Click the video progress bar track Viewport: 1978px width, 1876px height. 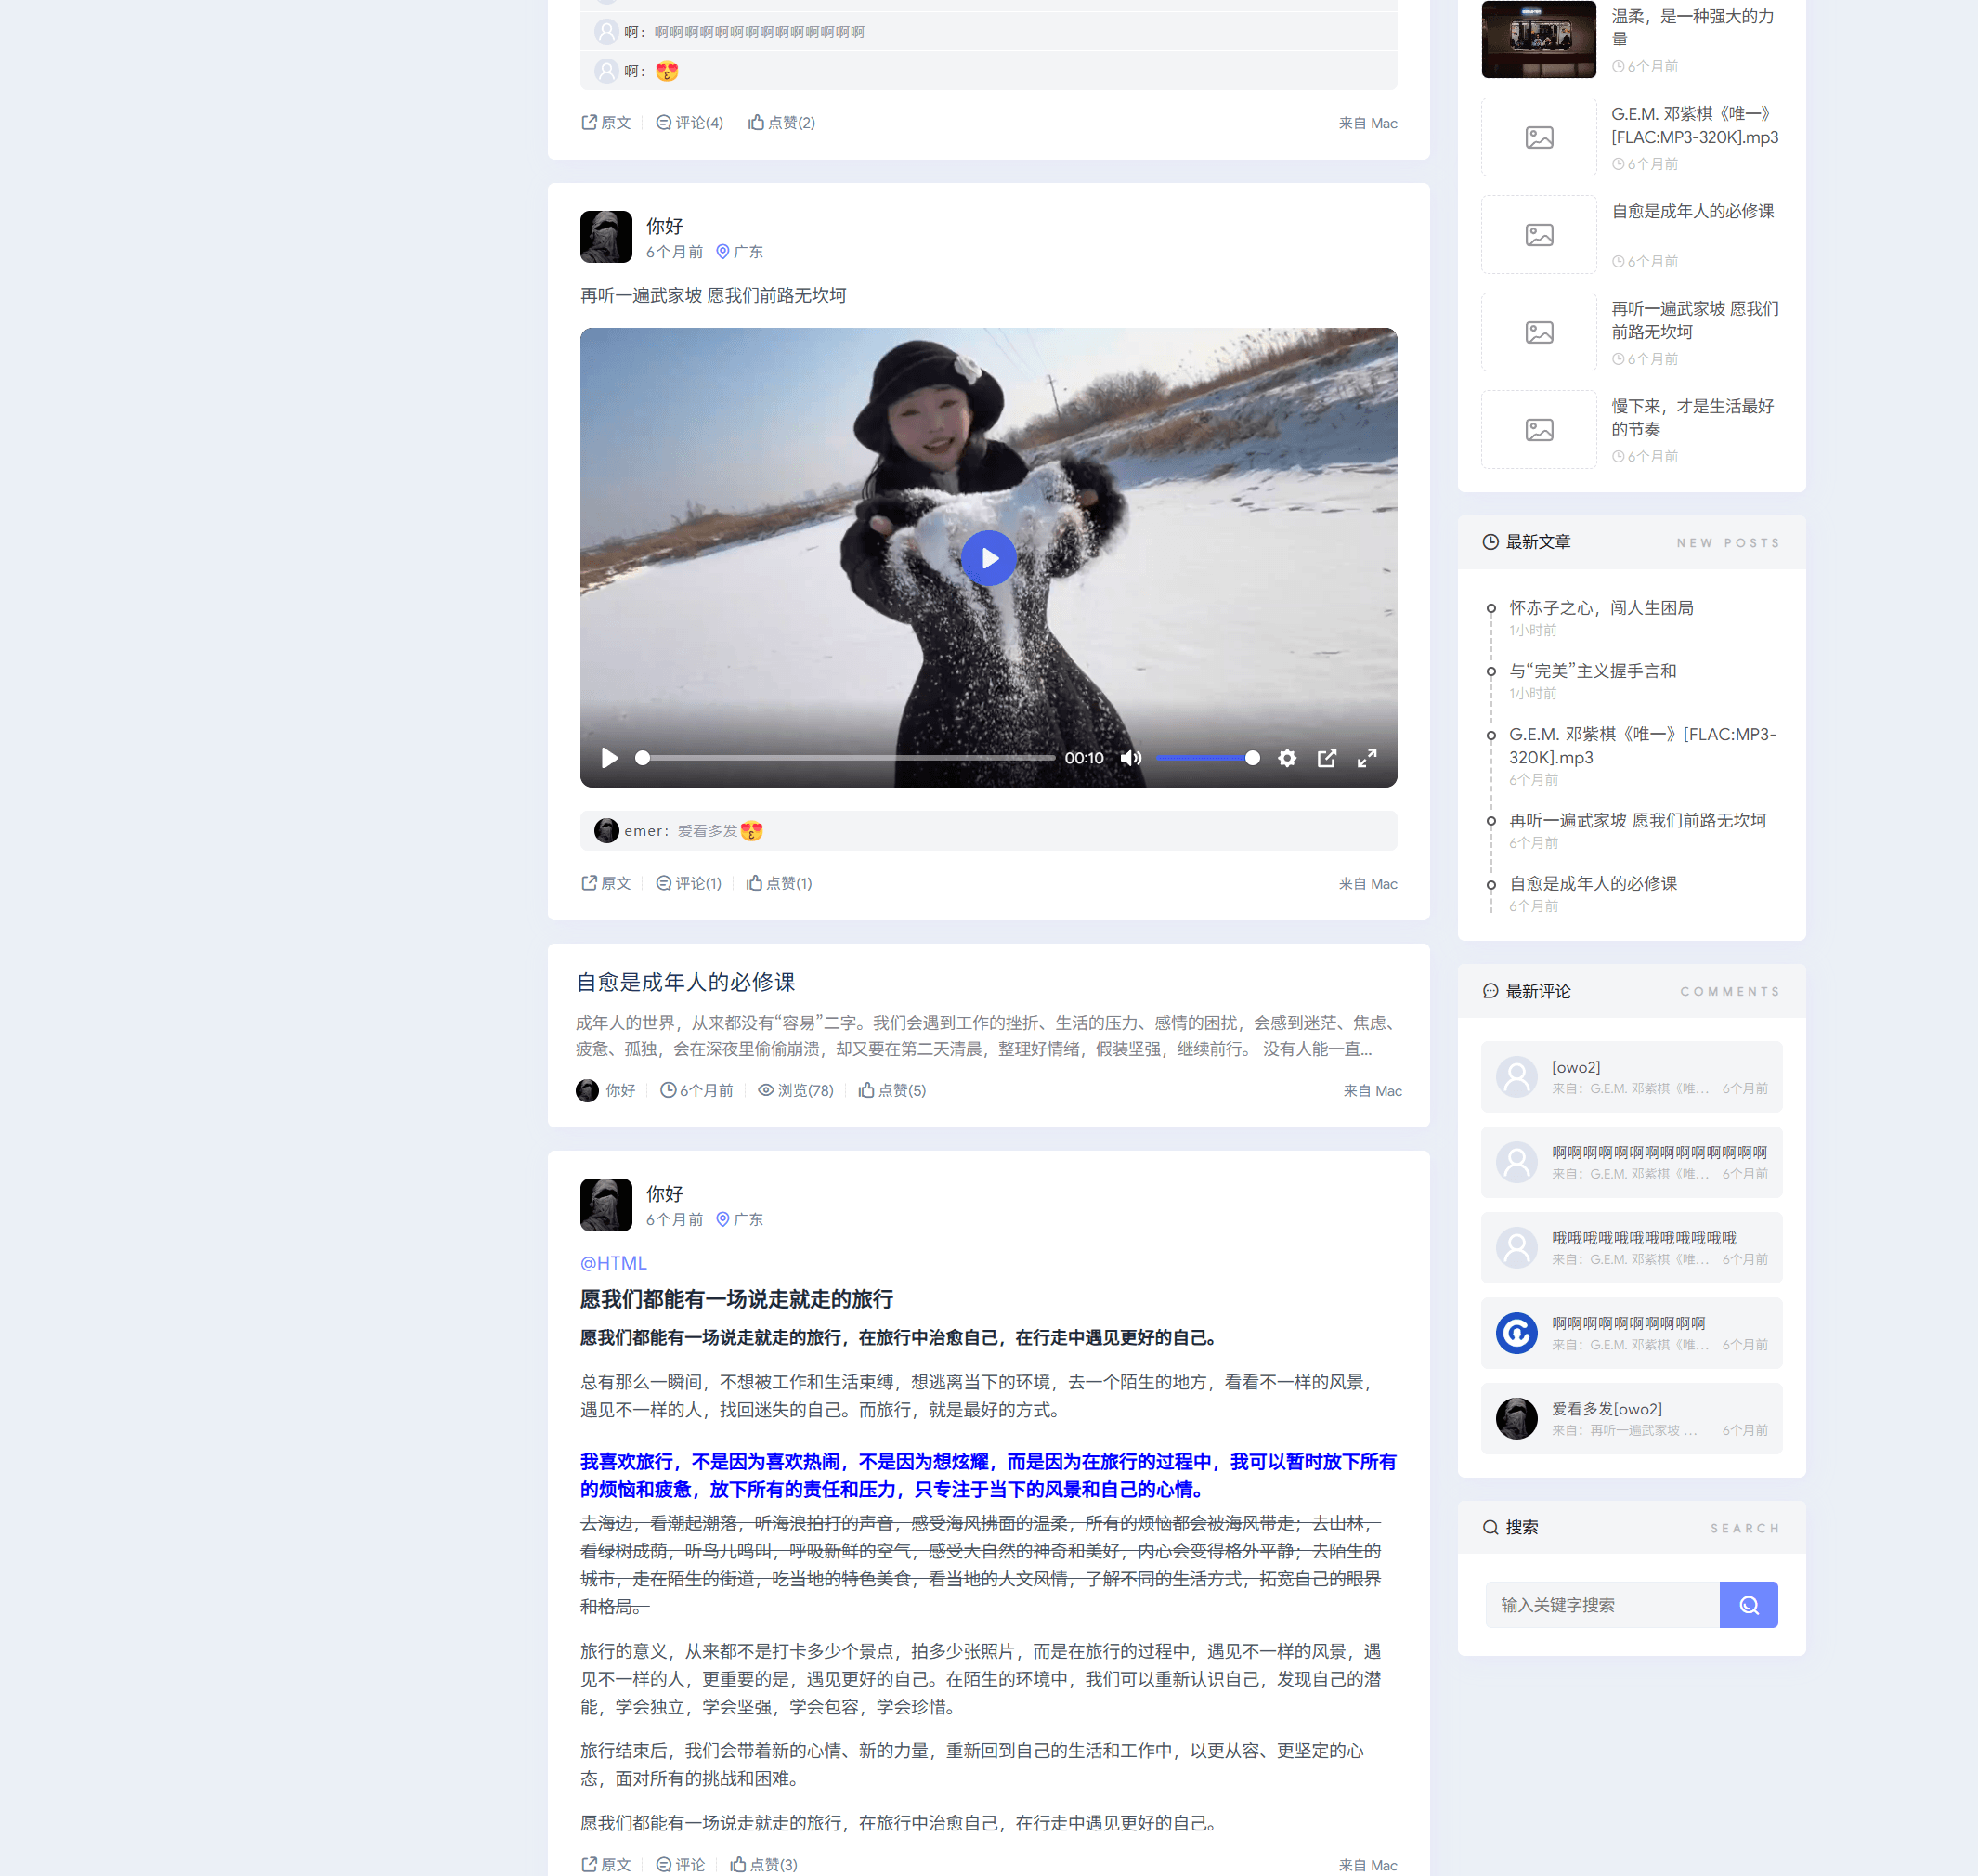pyautogui.click(x=846, y=758)
